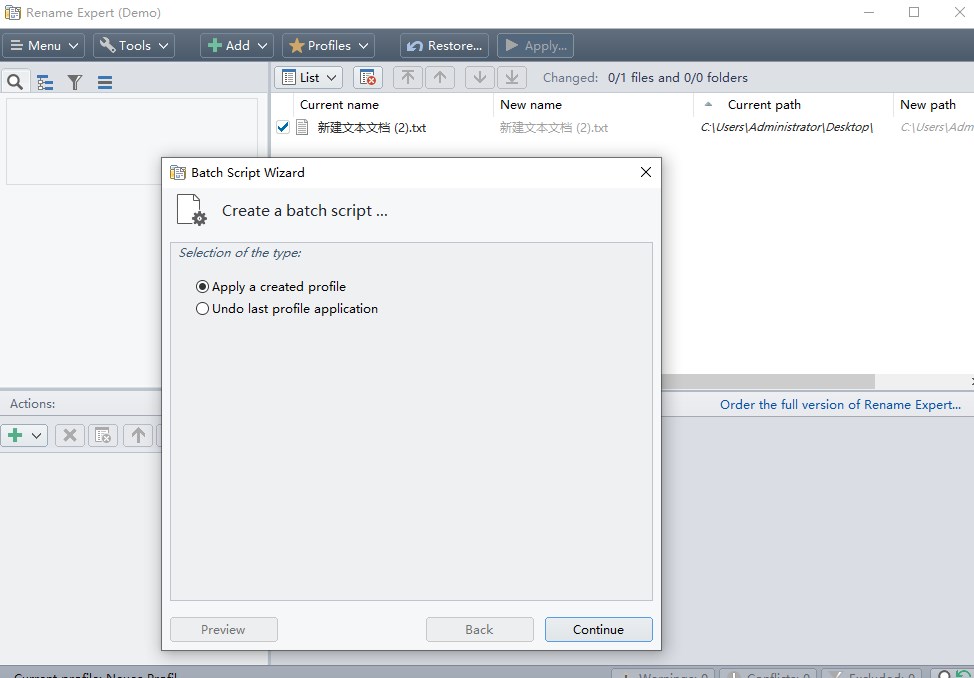Click the New path column header
The image size is (974, 678).
click(928, 105)
